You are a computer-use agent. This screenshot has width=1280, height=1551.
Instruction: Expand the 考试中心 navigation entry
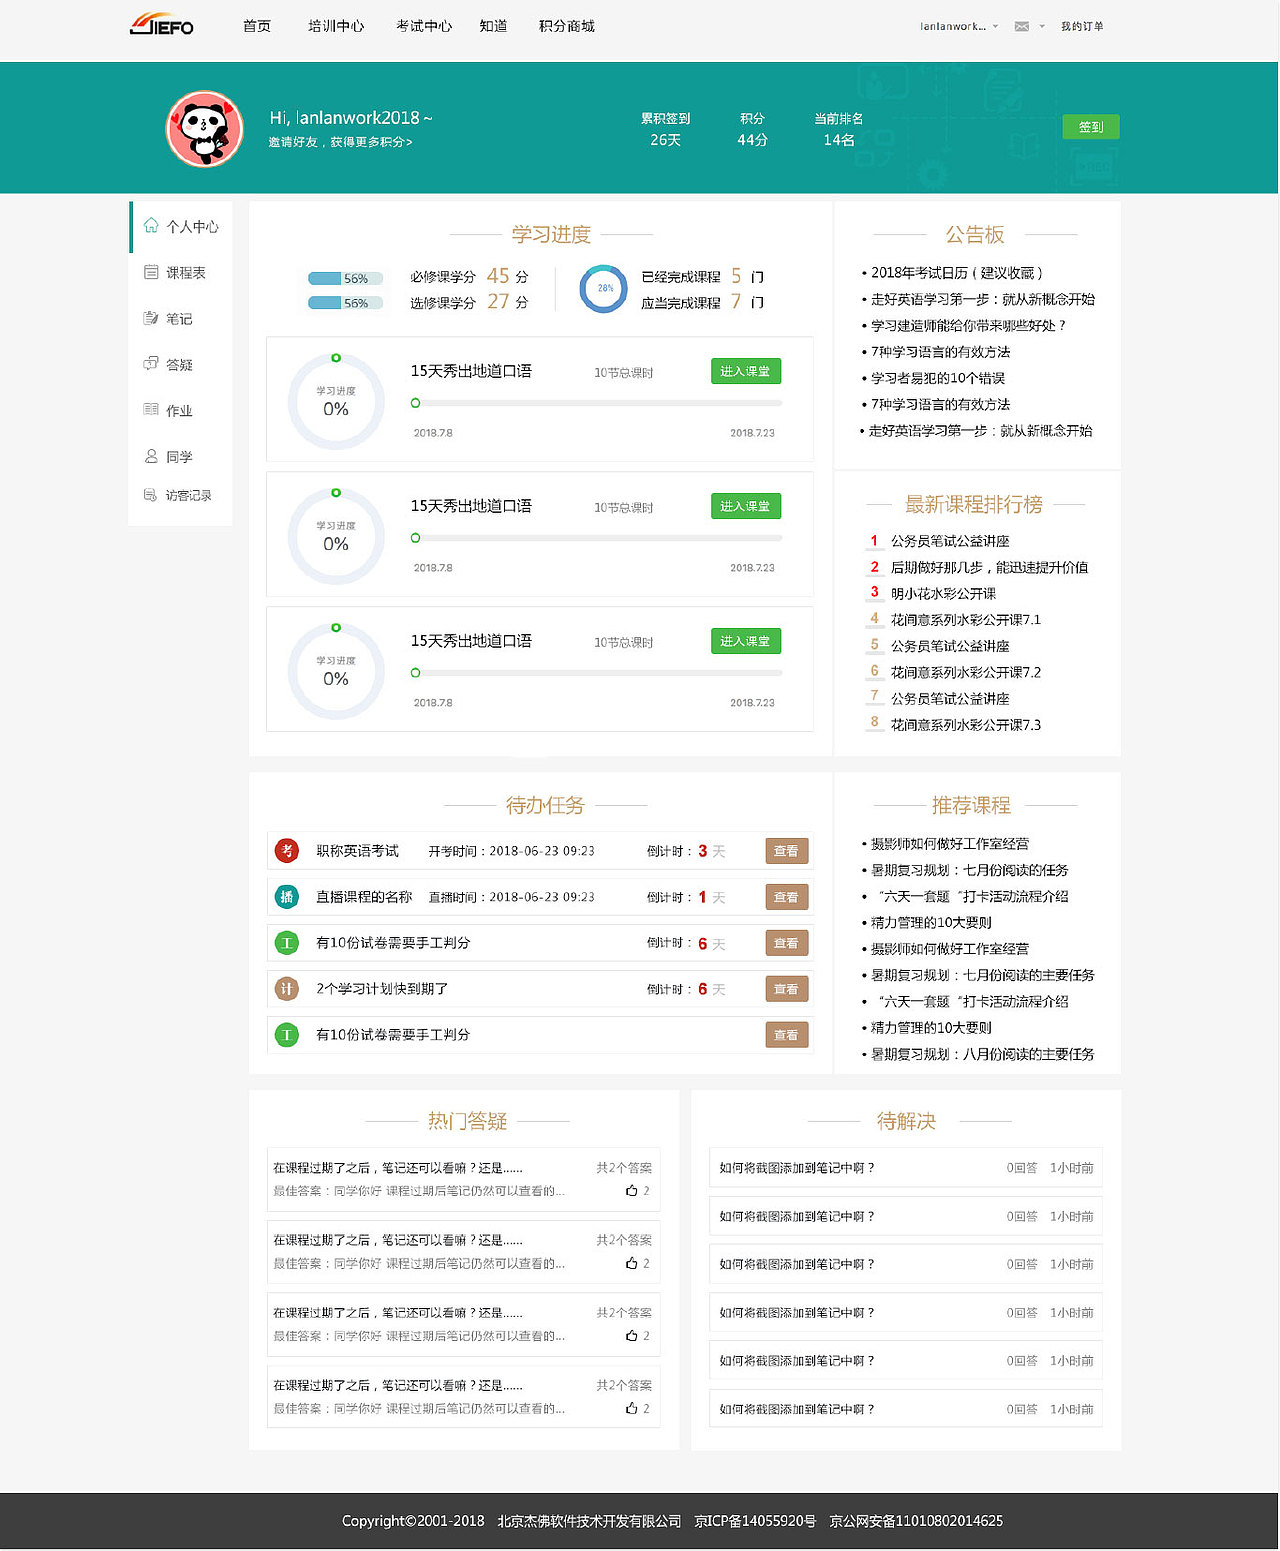[x=423, y=27]
